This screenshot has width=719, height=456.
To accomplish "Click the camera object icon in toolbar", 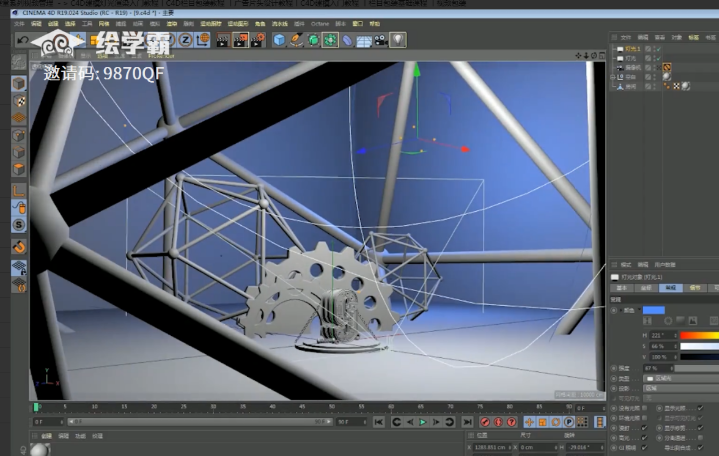I will (381, 41).
